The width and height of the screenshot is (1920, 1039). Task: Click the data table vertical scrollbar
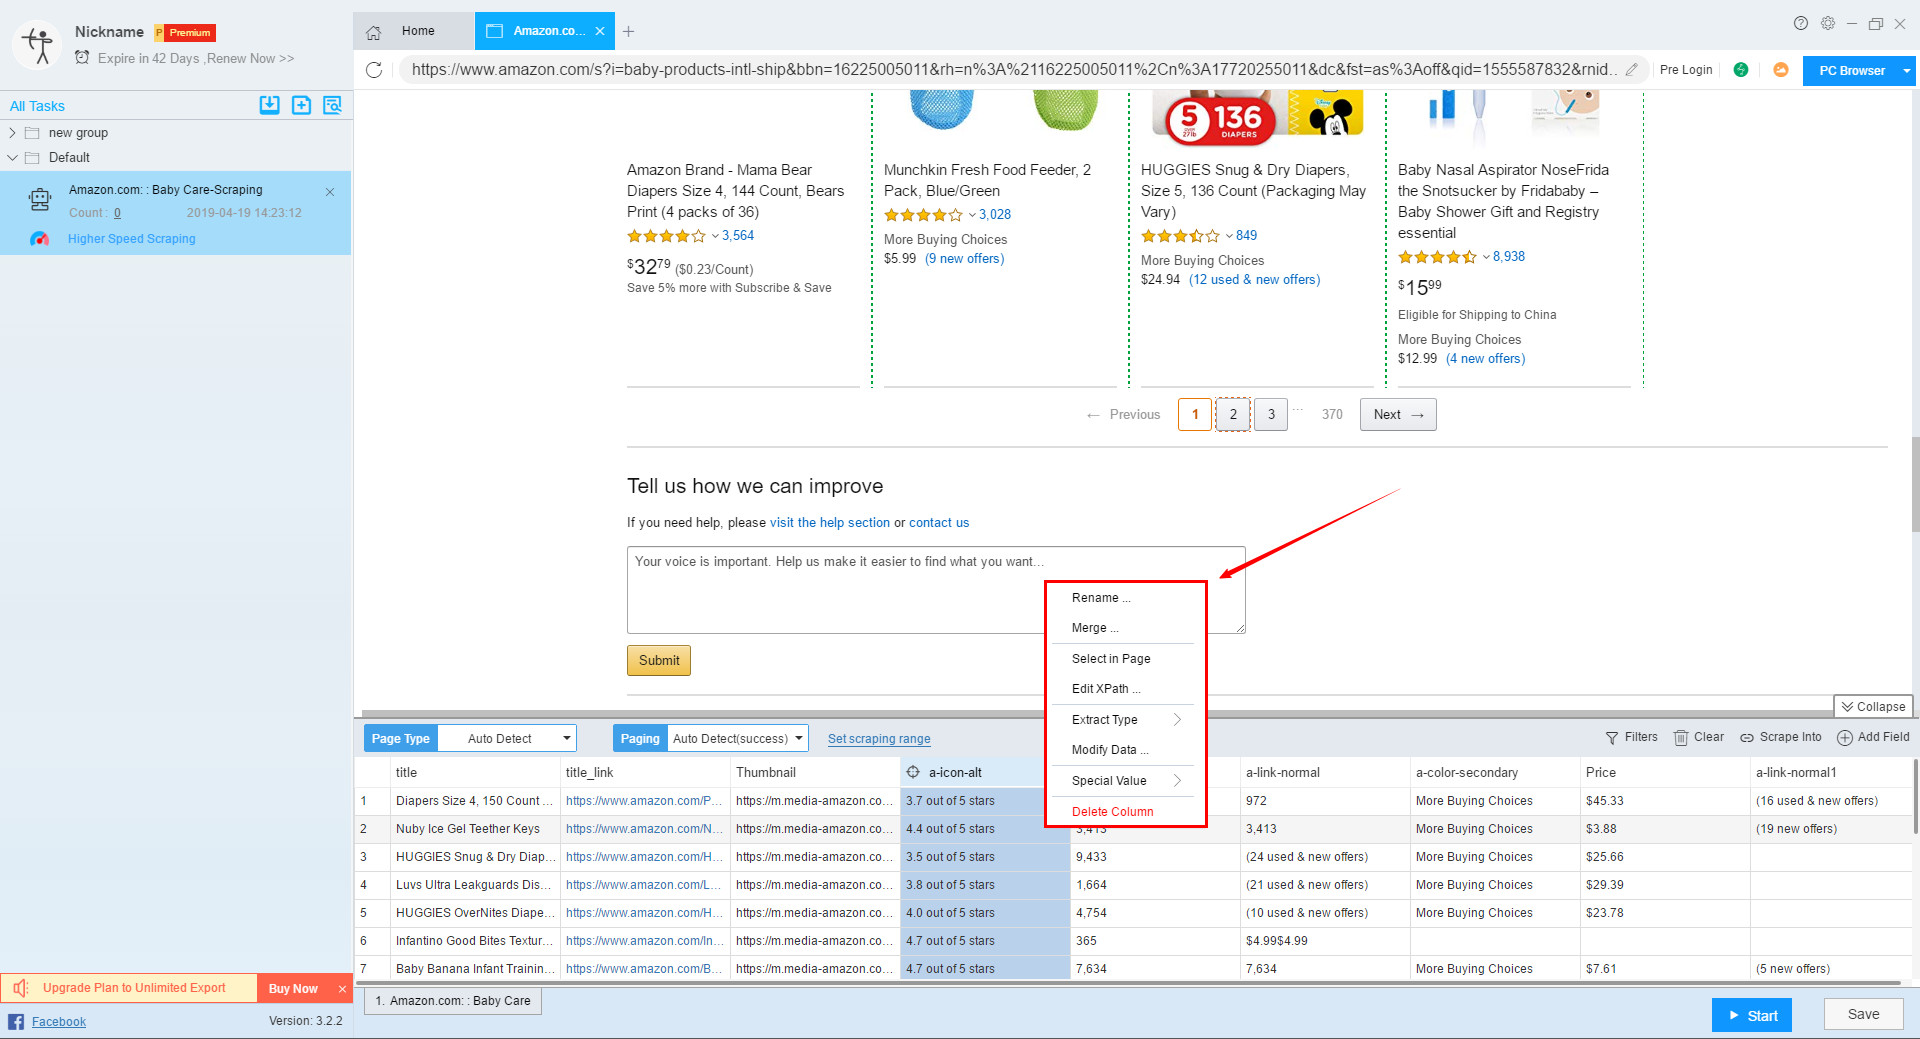click(1915, 796)
